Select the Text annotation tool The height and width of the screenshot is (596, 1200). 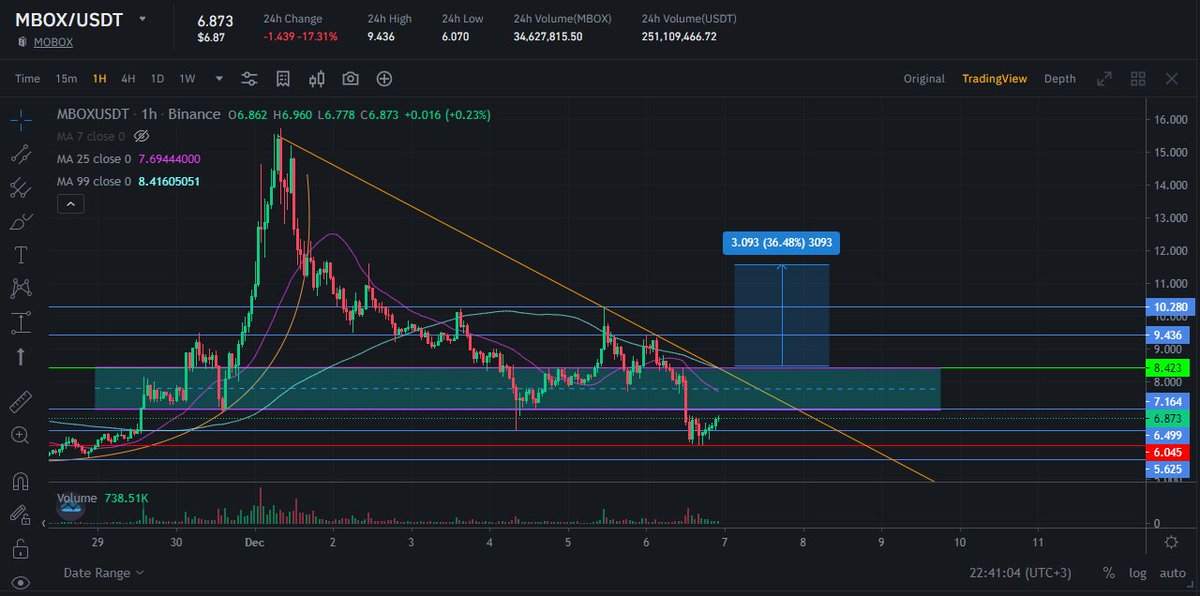(20, 255)
